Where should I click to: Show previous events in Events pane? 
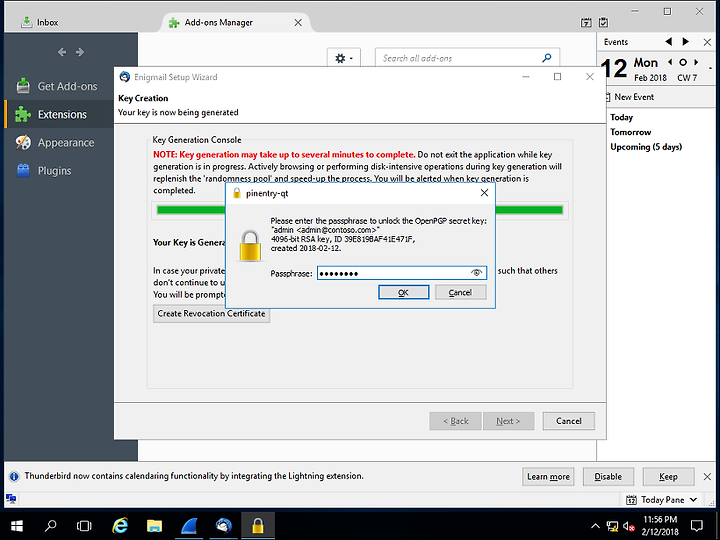point(669,42)
